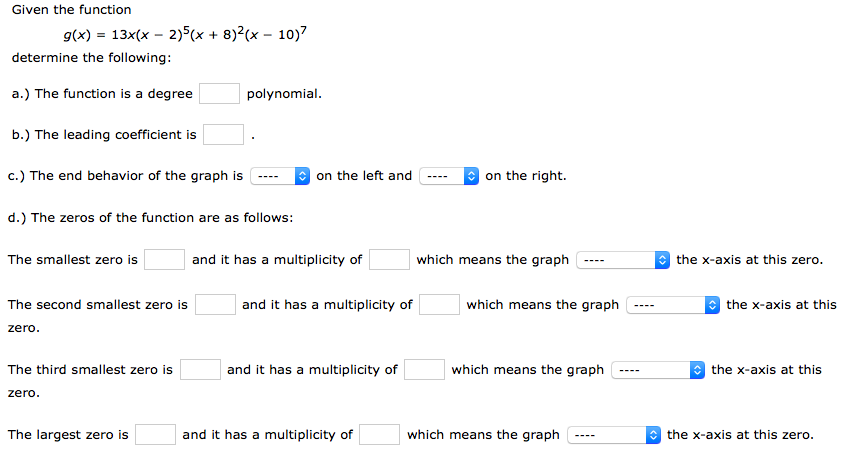The height and width of the screenshot is (475, 846).
Task: Select the largest zero's multiplicity box
Action: click(380, 435)
